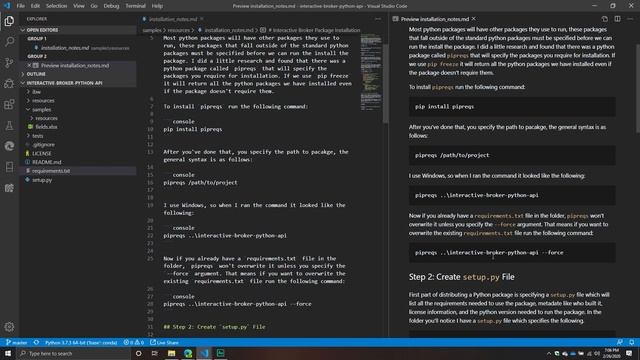This screenshot has height=360, width=640.
Task: Select Python 3.7.3 64-bit interpreter status item
Action: coord(81,342)
